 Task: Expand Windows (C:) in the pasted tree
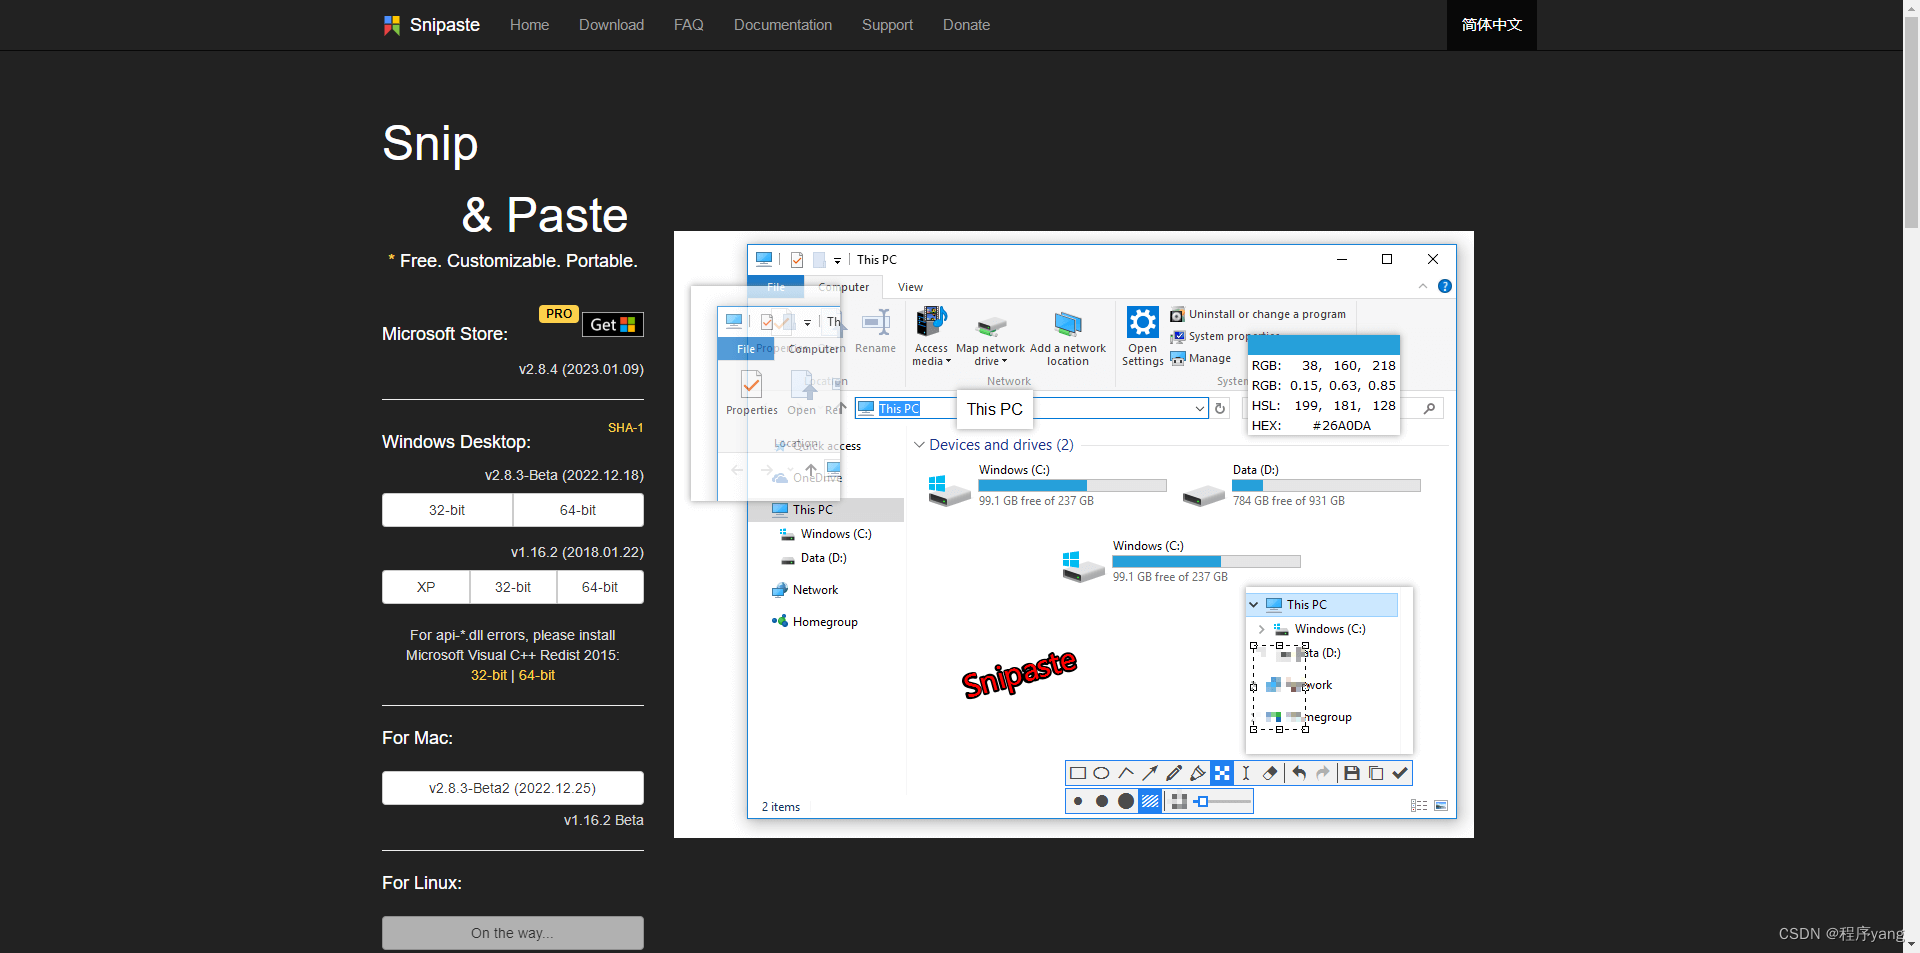click(x=1262, y=629)
